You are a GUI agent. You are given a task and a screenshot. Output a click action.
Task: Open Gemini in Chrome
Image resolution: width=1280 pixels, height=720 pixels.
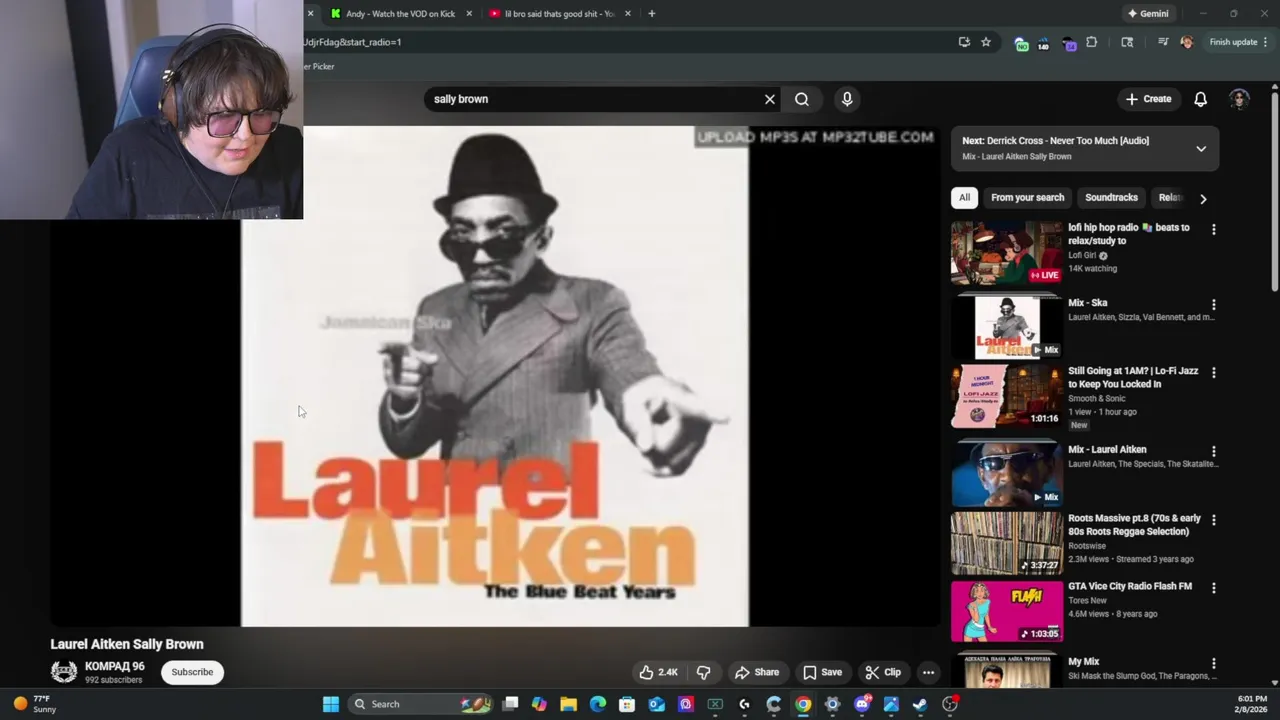(x=1148, y=14)
